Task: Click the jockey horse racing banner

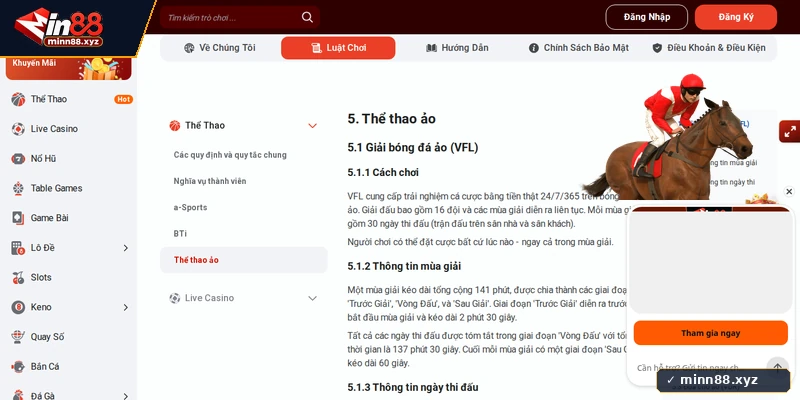Action: (x=668, y=138)
